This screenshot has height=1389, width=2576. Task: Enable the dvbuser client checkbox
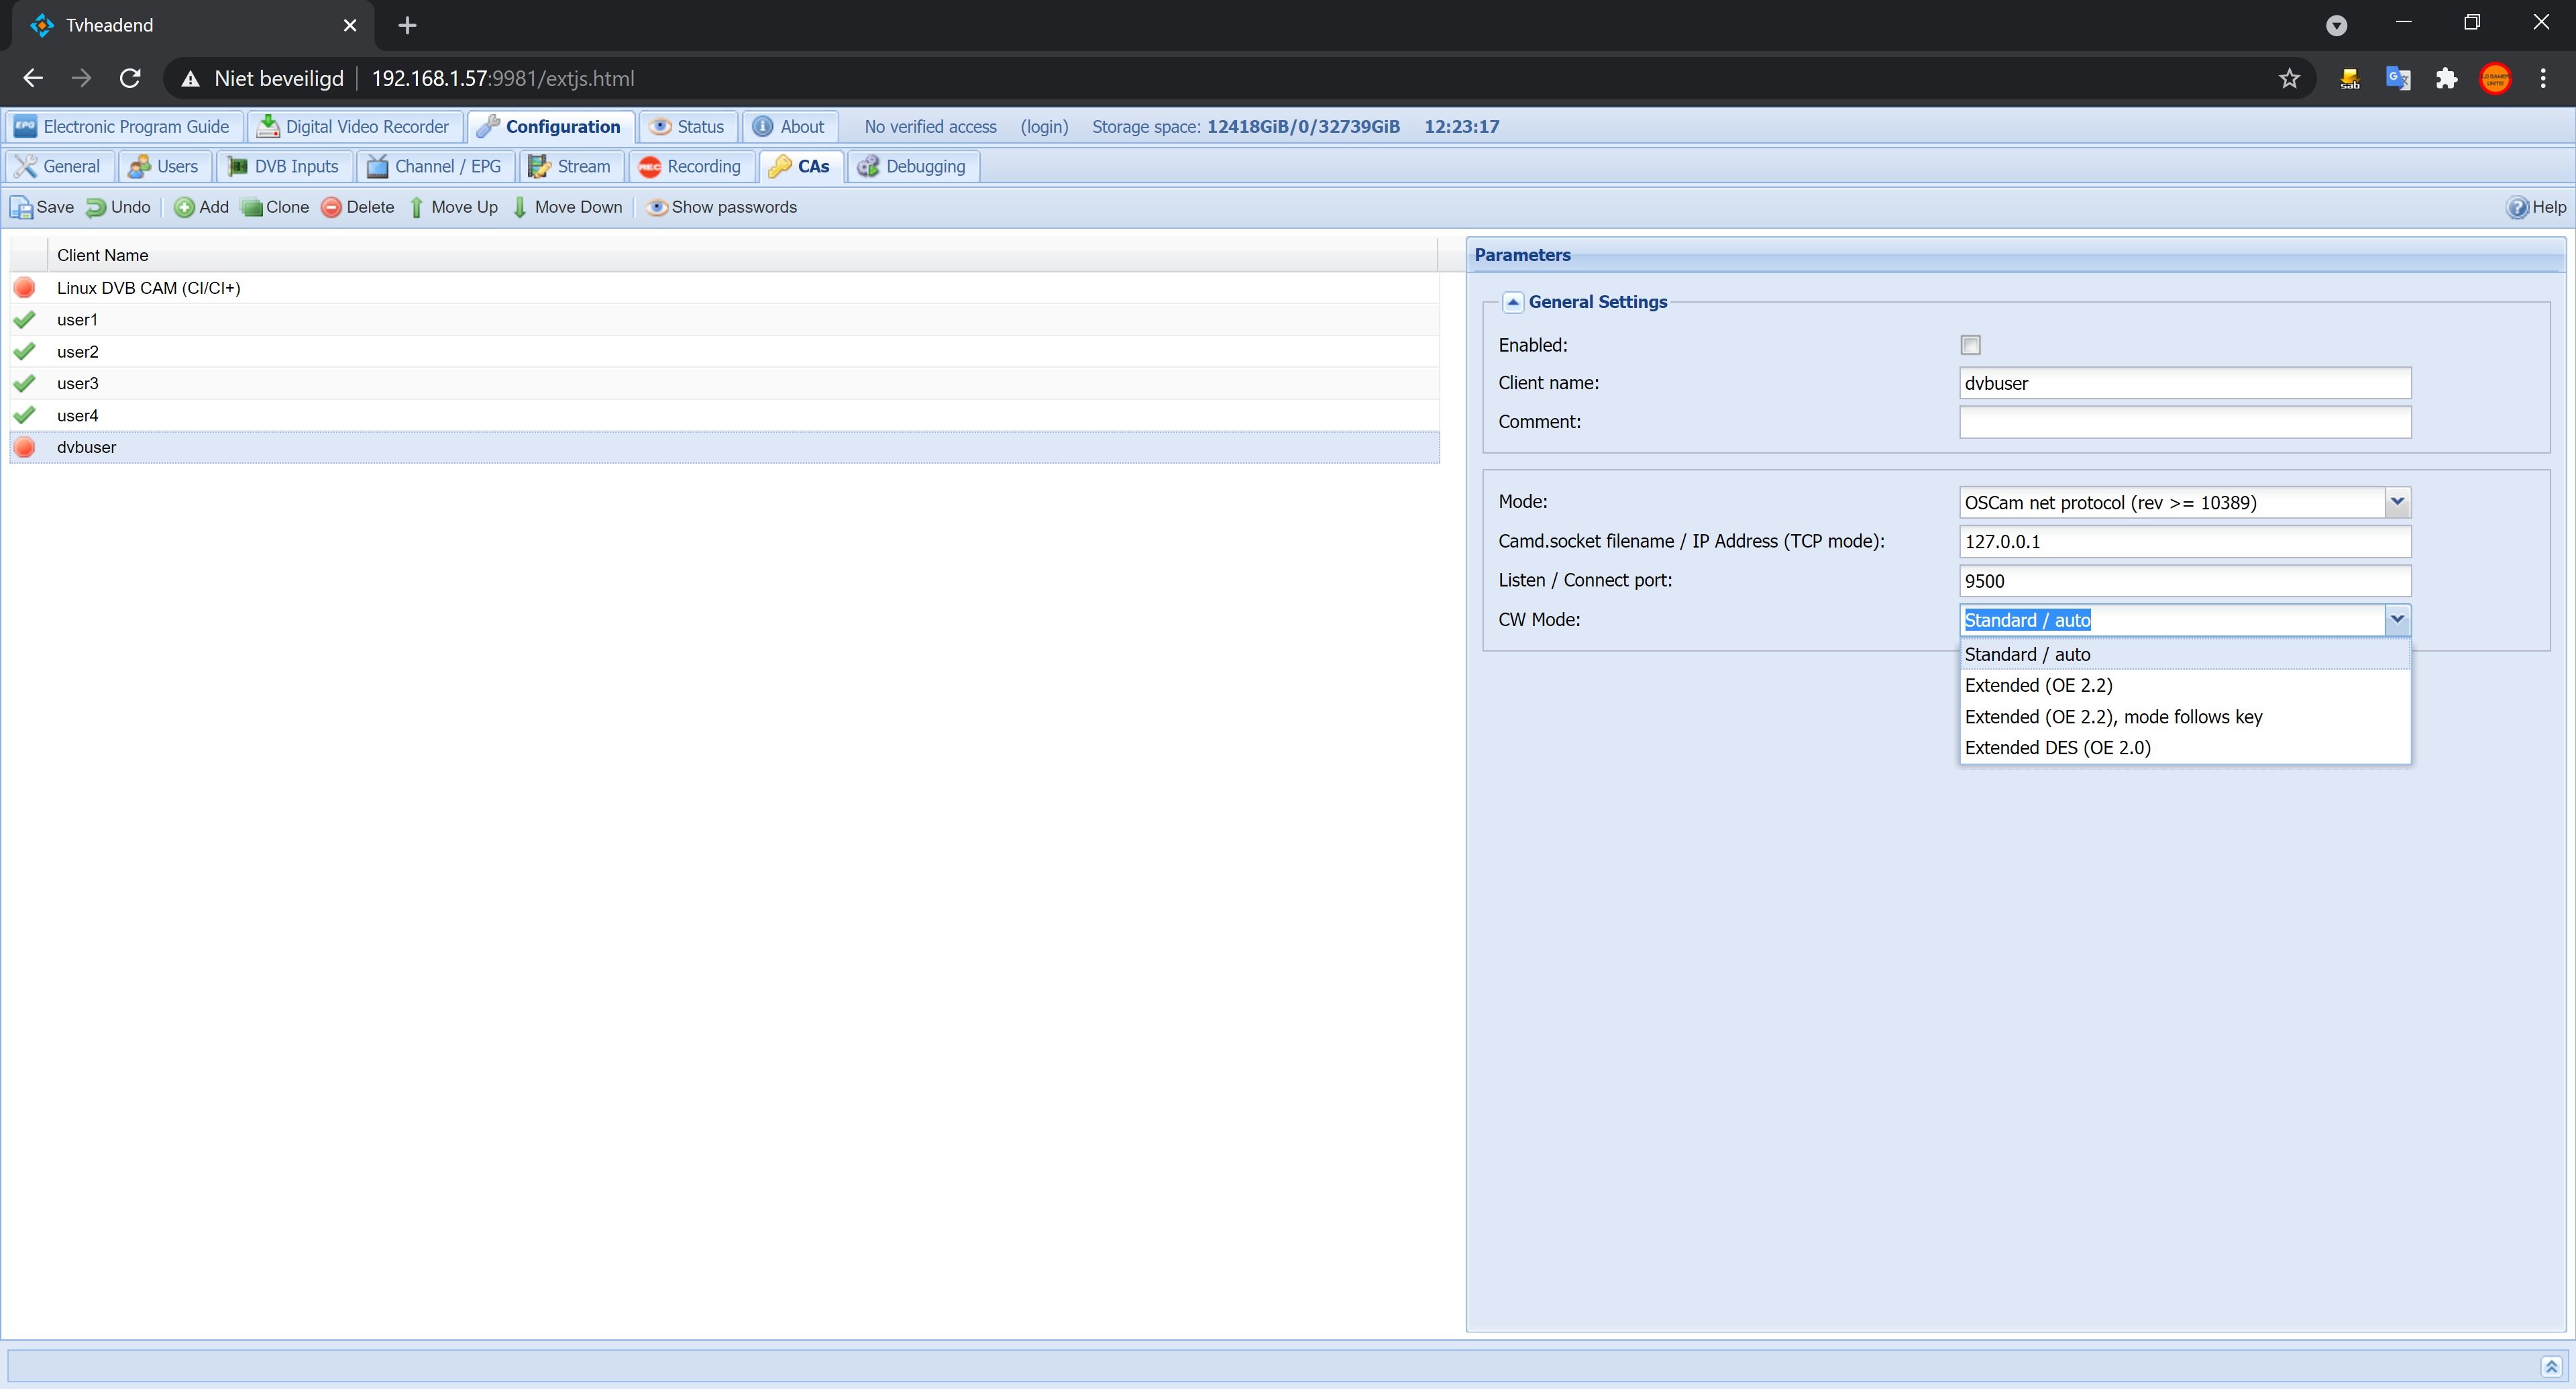1970,345
